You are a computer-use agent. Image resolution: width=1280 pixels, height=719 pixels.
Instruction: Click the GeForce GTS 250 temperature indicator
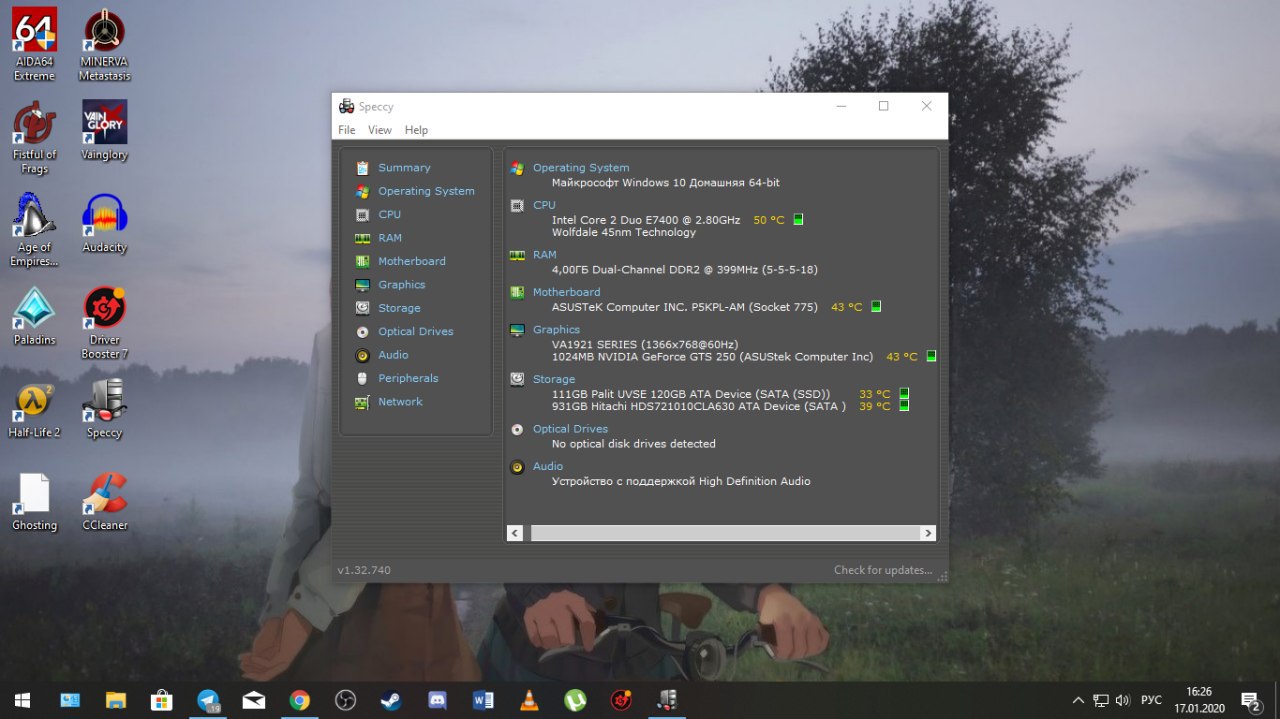click(931, 356)
